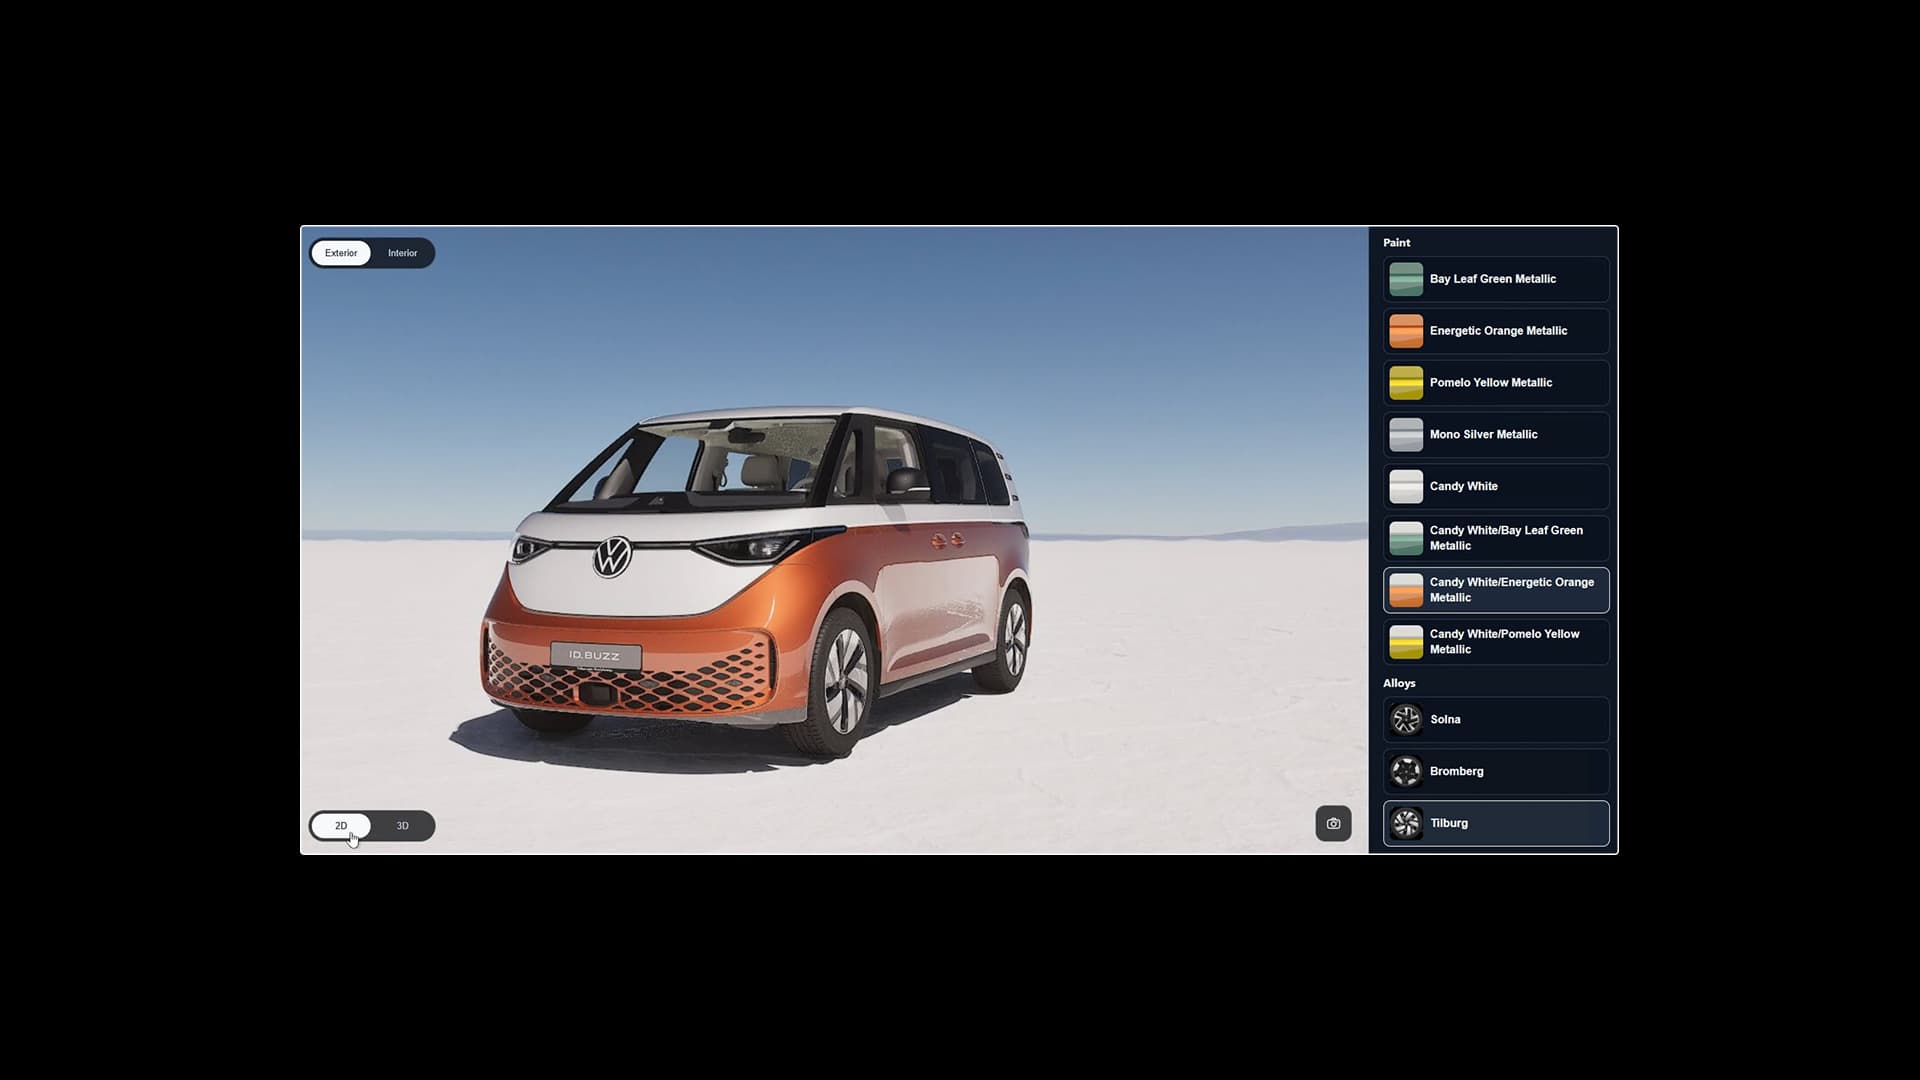
Task: Select the Solna alloy wheel icon
Action: (x=1406, y=719)
